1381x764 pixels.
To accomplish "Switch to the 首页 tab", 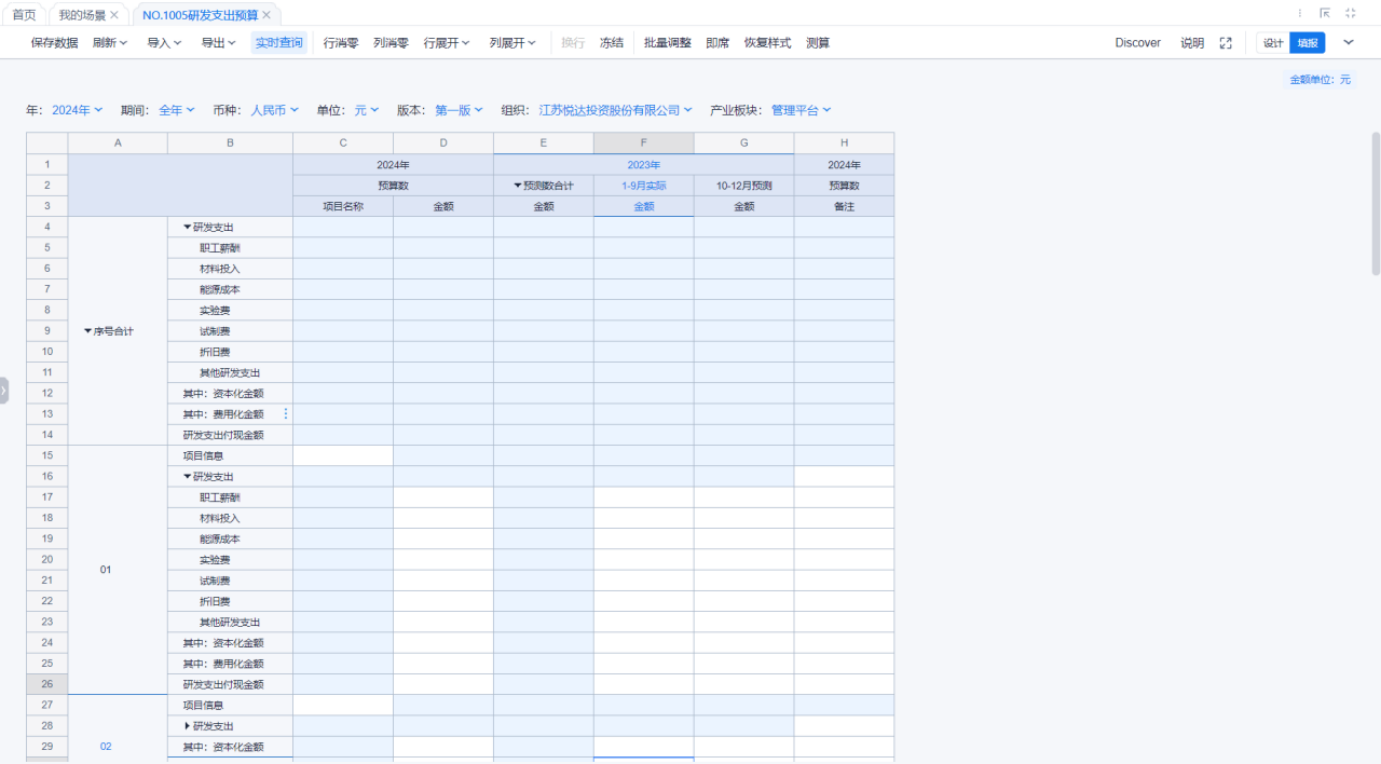I will pos(23,15).
